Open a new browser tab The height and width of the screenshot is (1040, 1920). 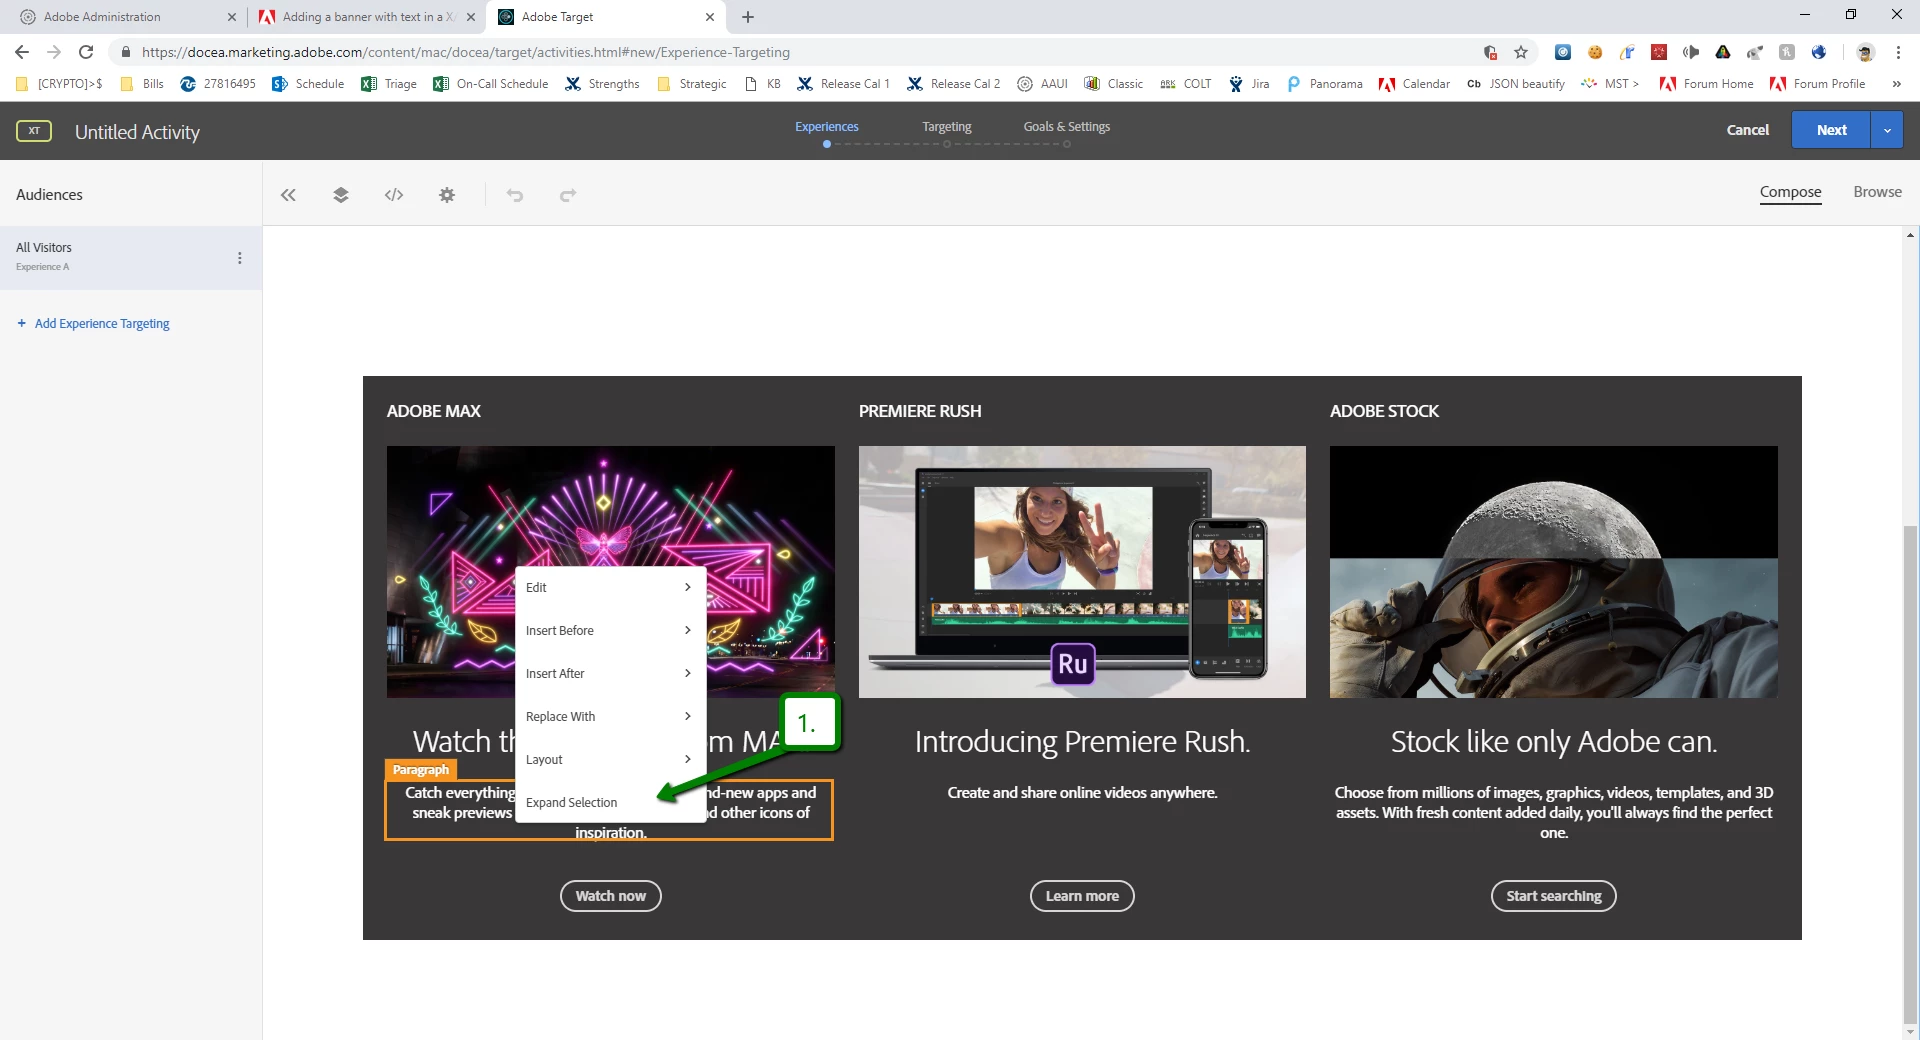coord(748,17)
